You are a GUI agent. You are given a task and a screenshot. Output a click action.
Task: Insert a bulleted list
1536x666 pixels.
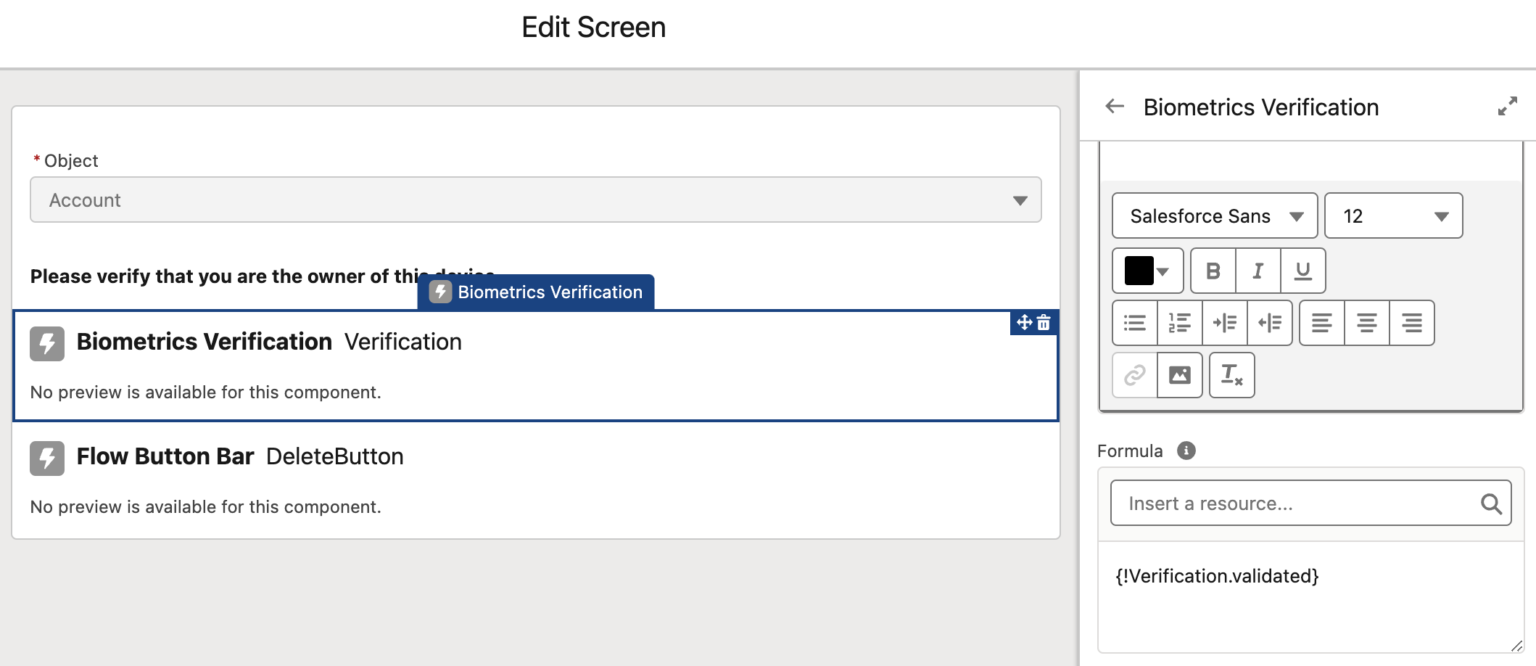1134,322
